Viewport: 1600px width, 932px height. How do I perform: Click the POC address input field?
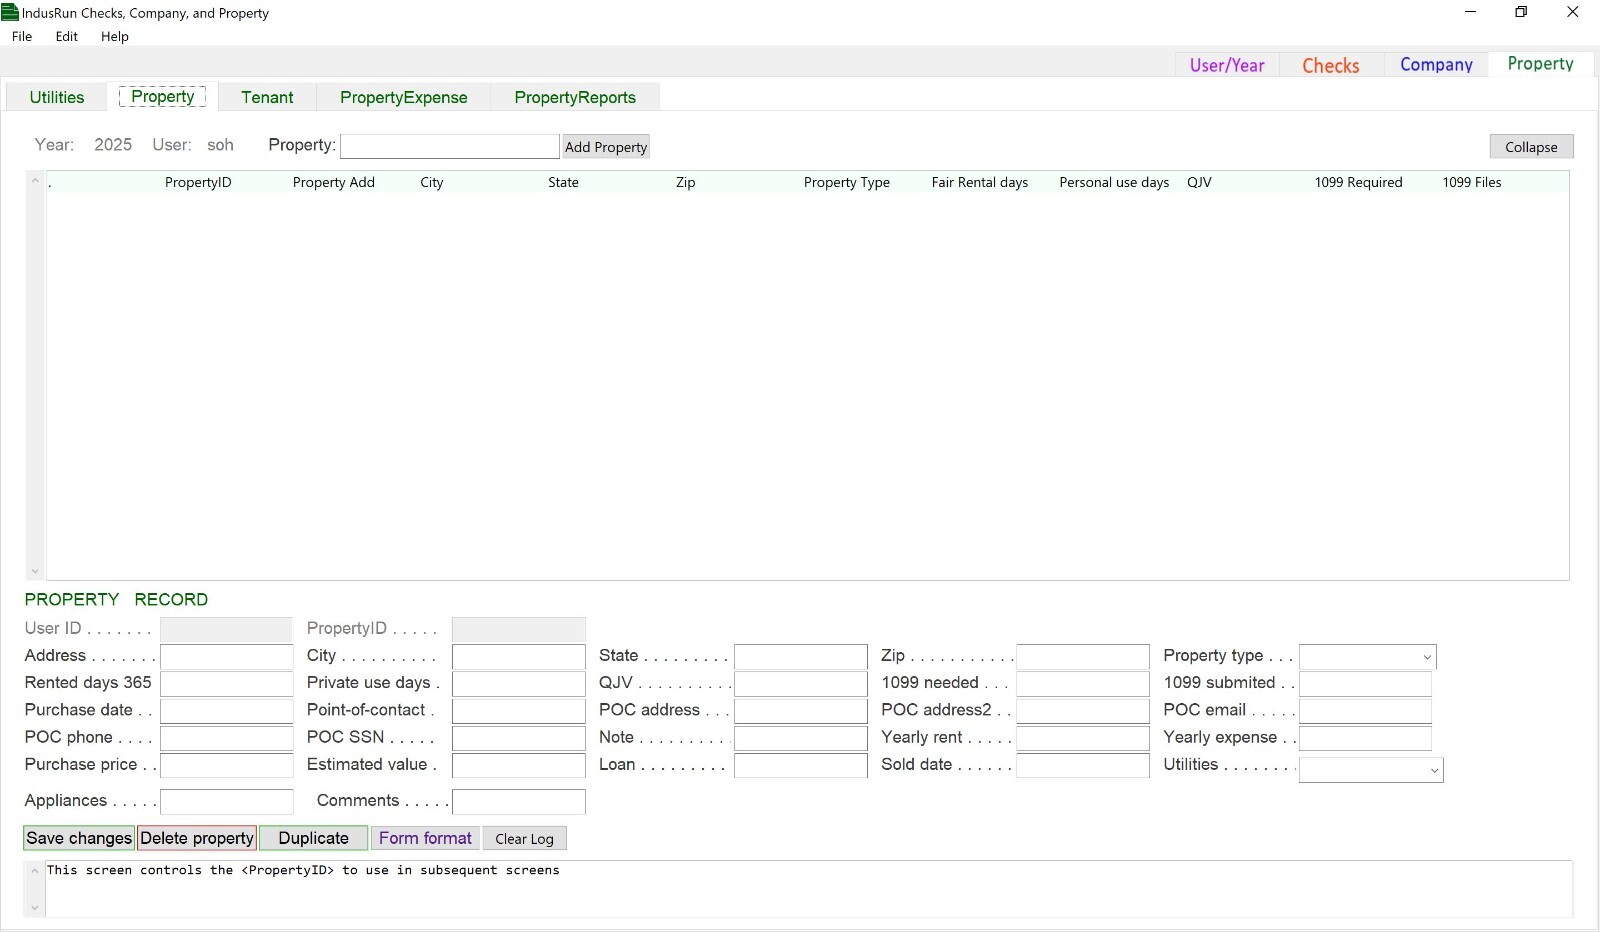801,711
